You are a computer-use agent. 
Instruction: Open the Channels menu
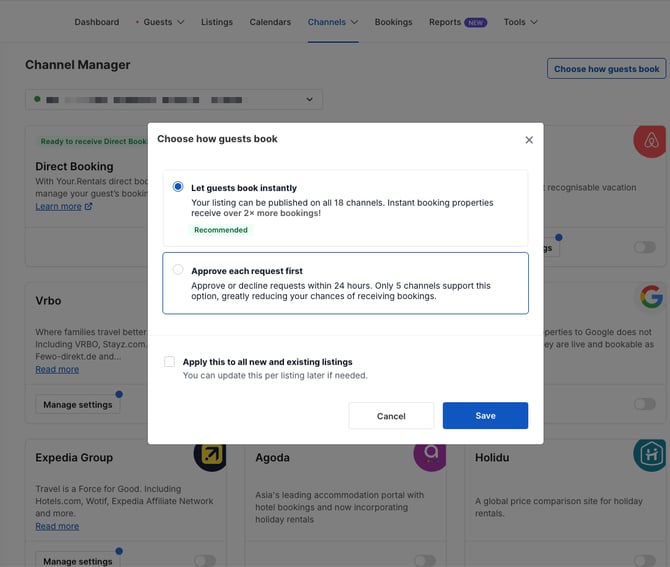tap(327, 22)
